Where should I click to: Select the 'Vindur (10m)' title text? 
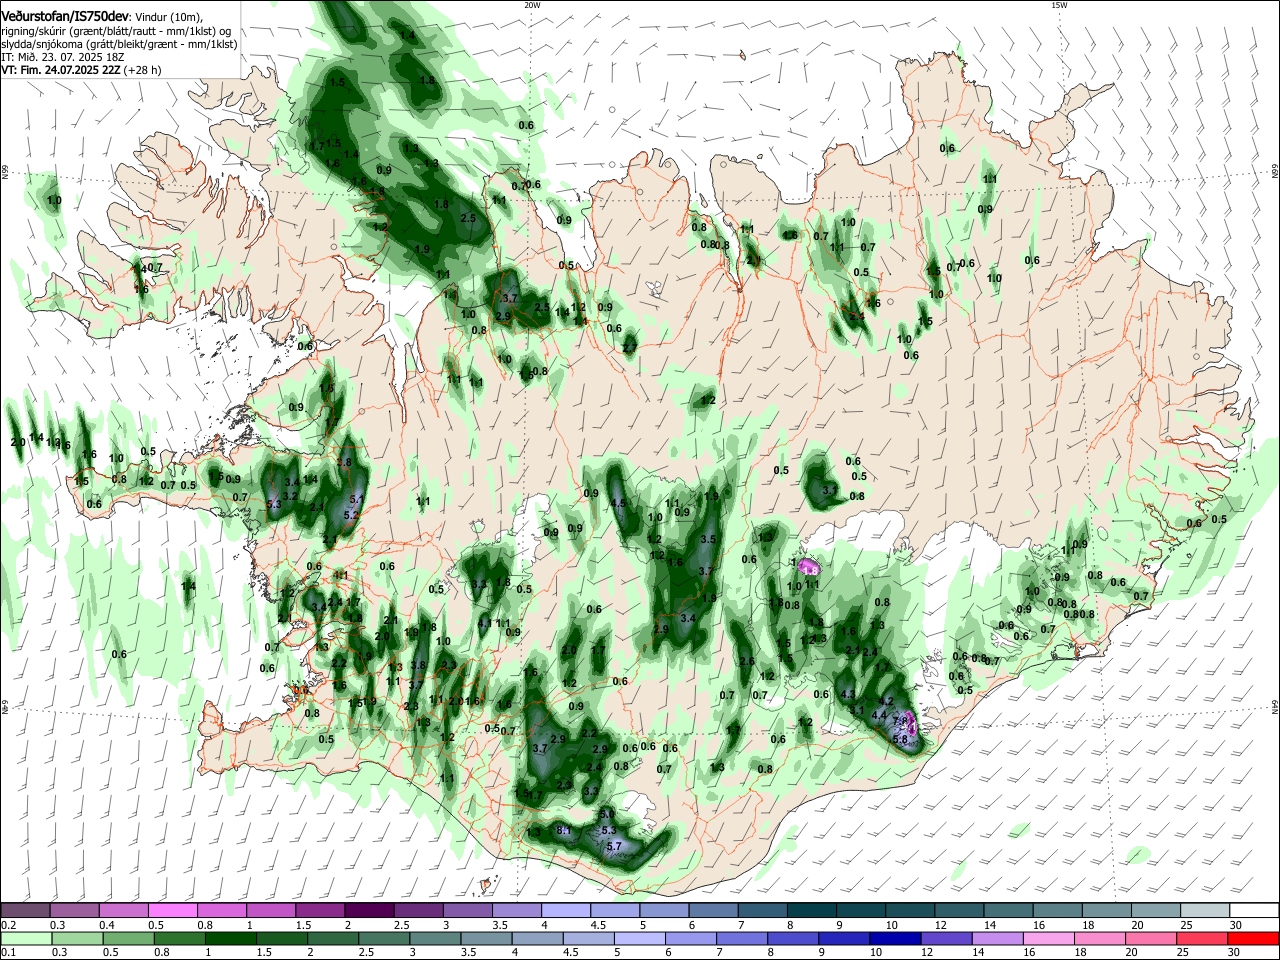[x=170, y=17]
